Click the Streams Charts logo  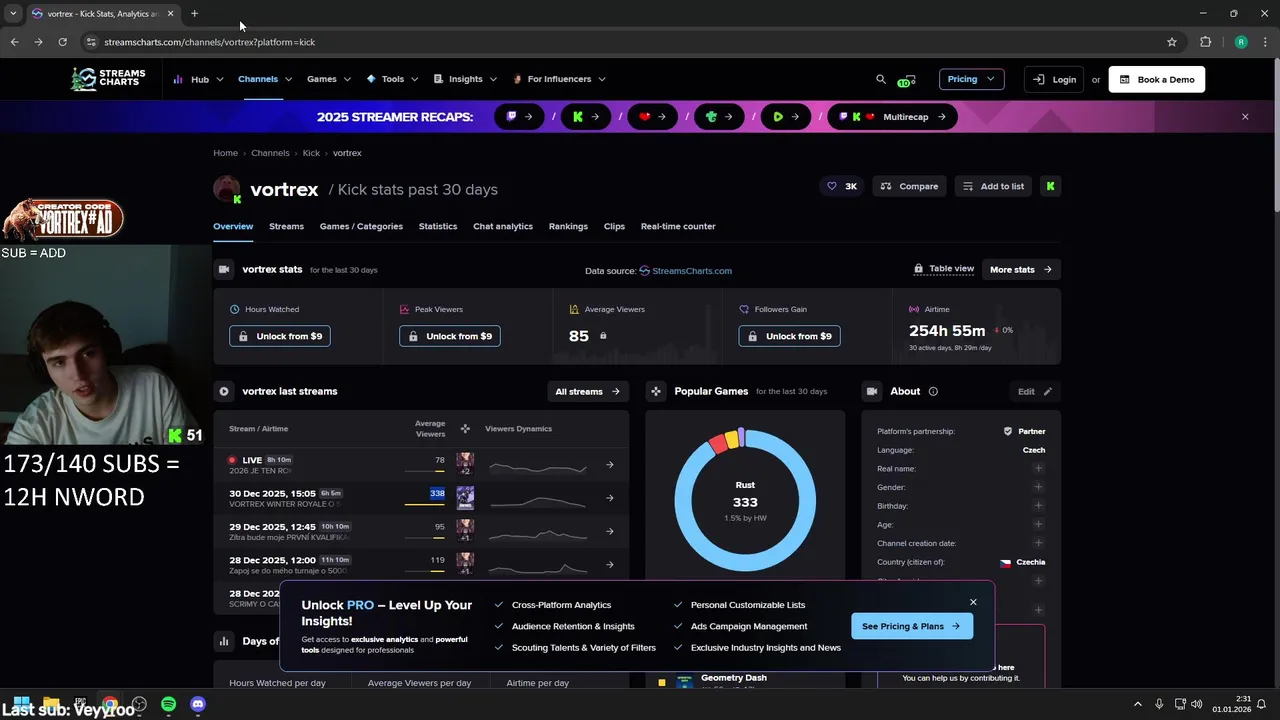[108, 79]
